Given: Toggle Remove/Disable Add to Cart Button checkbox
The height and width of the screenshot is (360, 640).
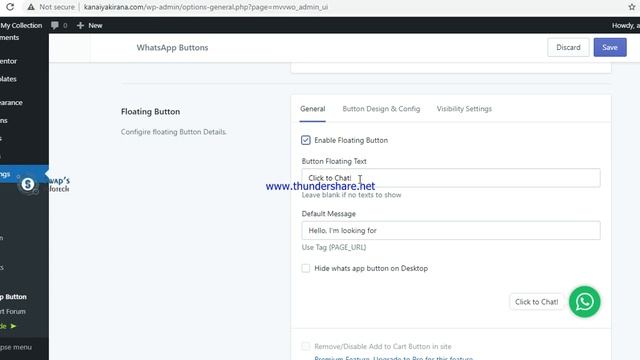Looking at the screenshot, I should point(306,346).
